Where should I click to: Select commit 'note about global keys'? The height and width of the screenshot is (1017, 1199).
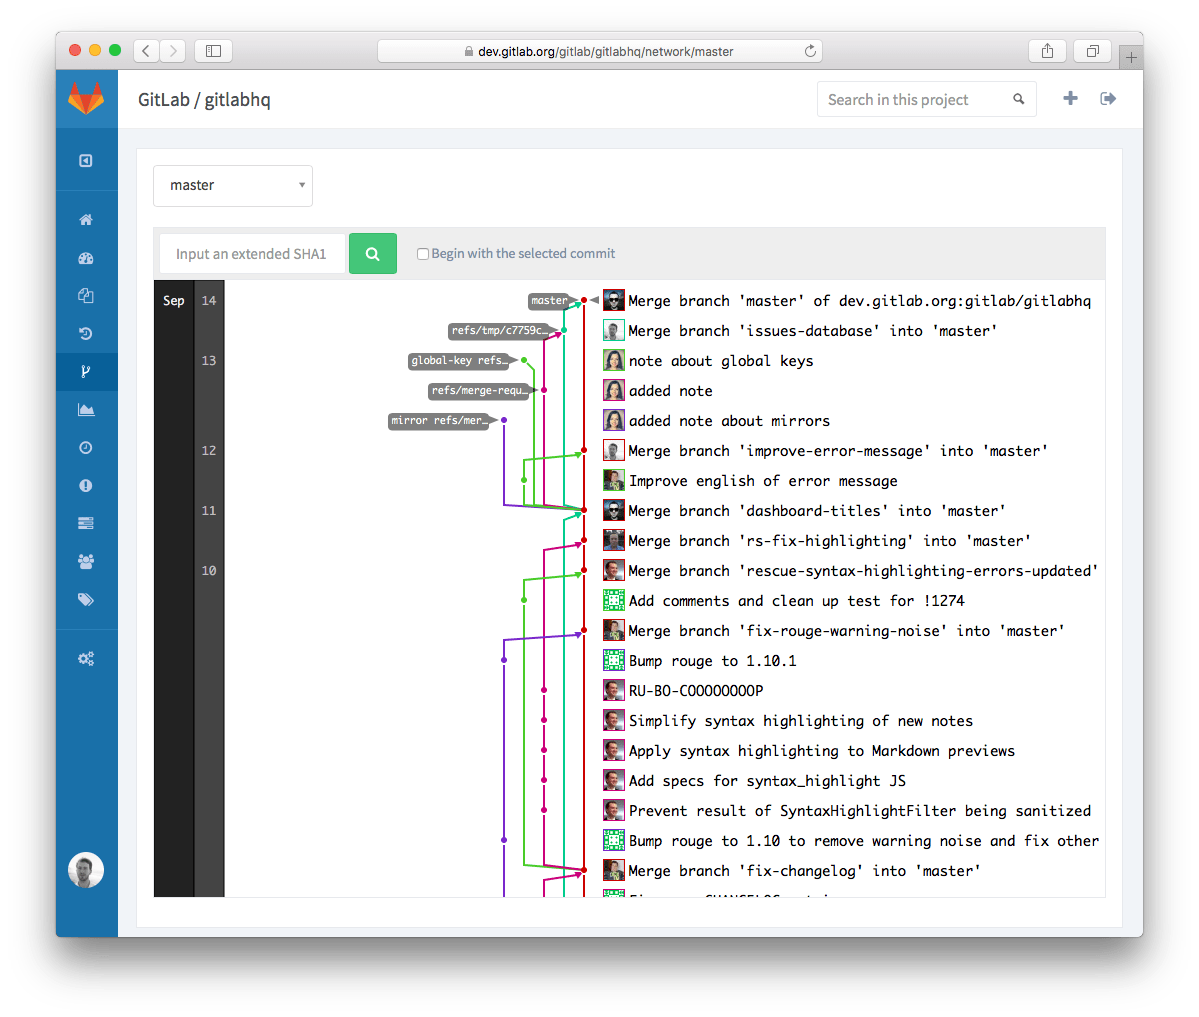pos(720,361)
